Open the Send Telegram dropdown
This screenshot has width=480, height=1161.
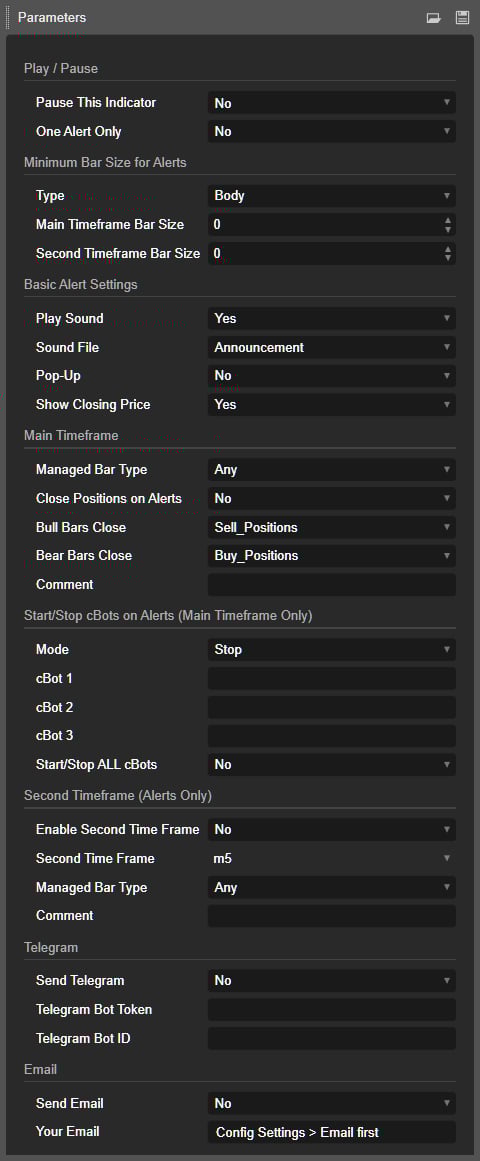(332, 980)
